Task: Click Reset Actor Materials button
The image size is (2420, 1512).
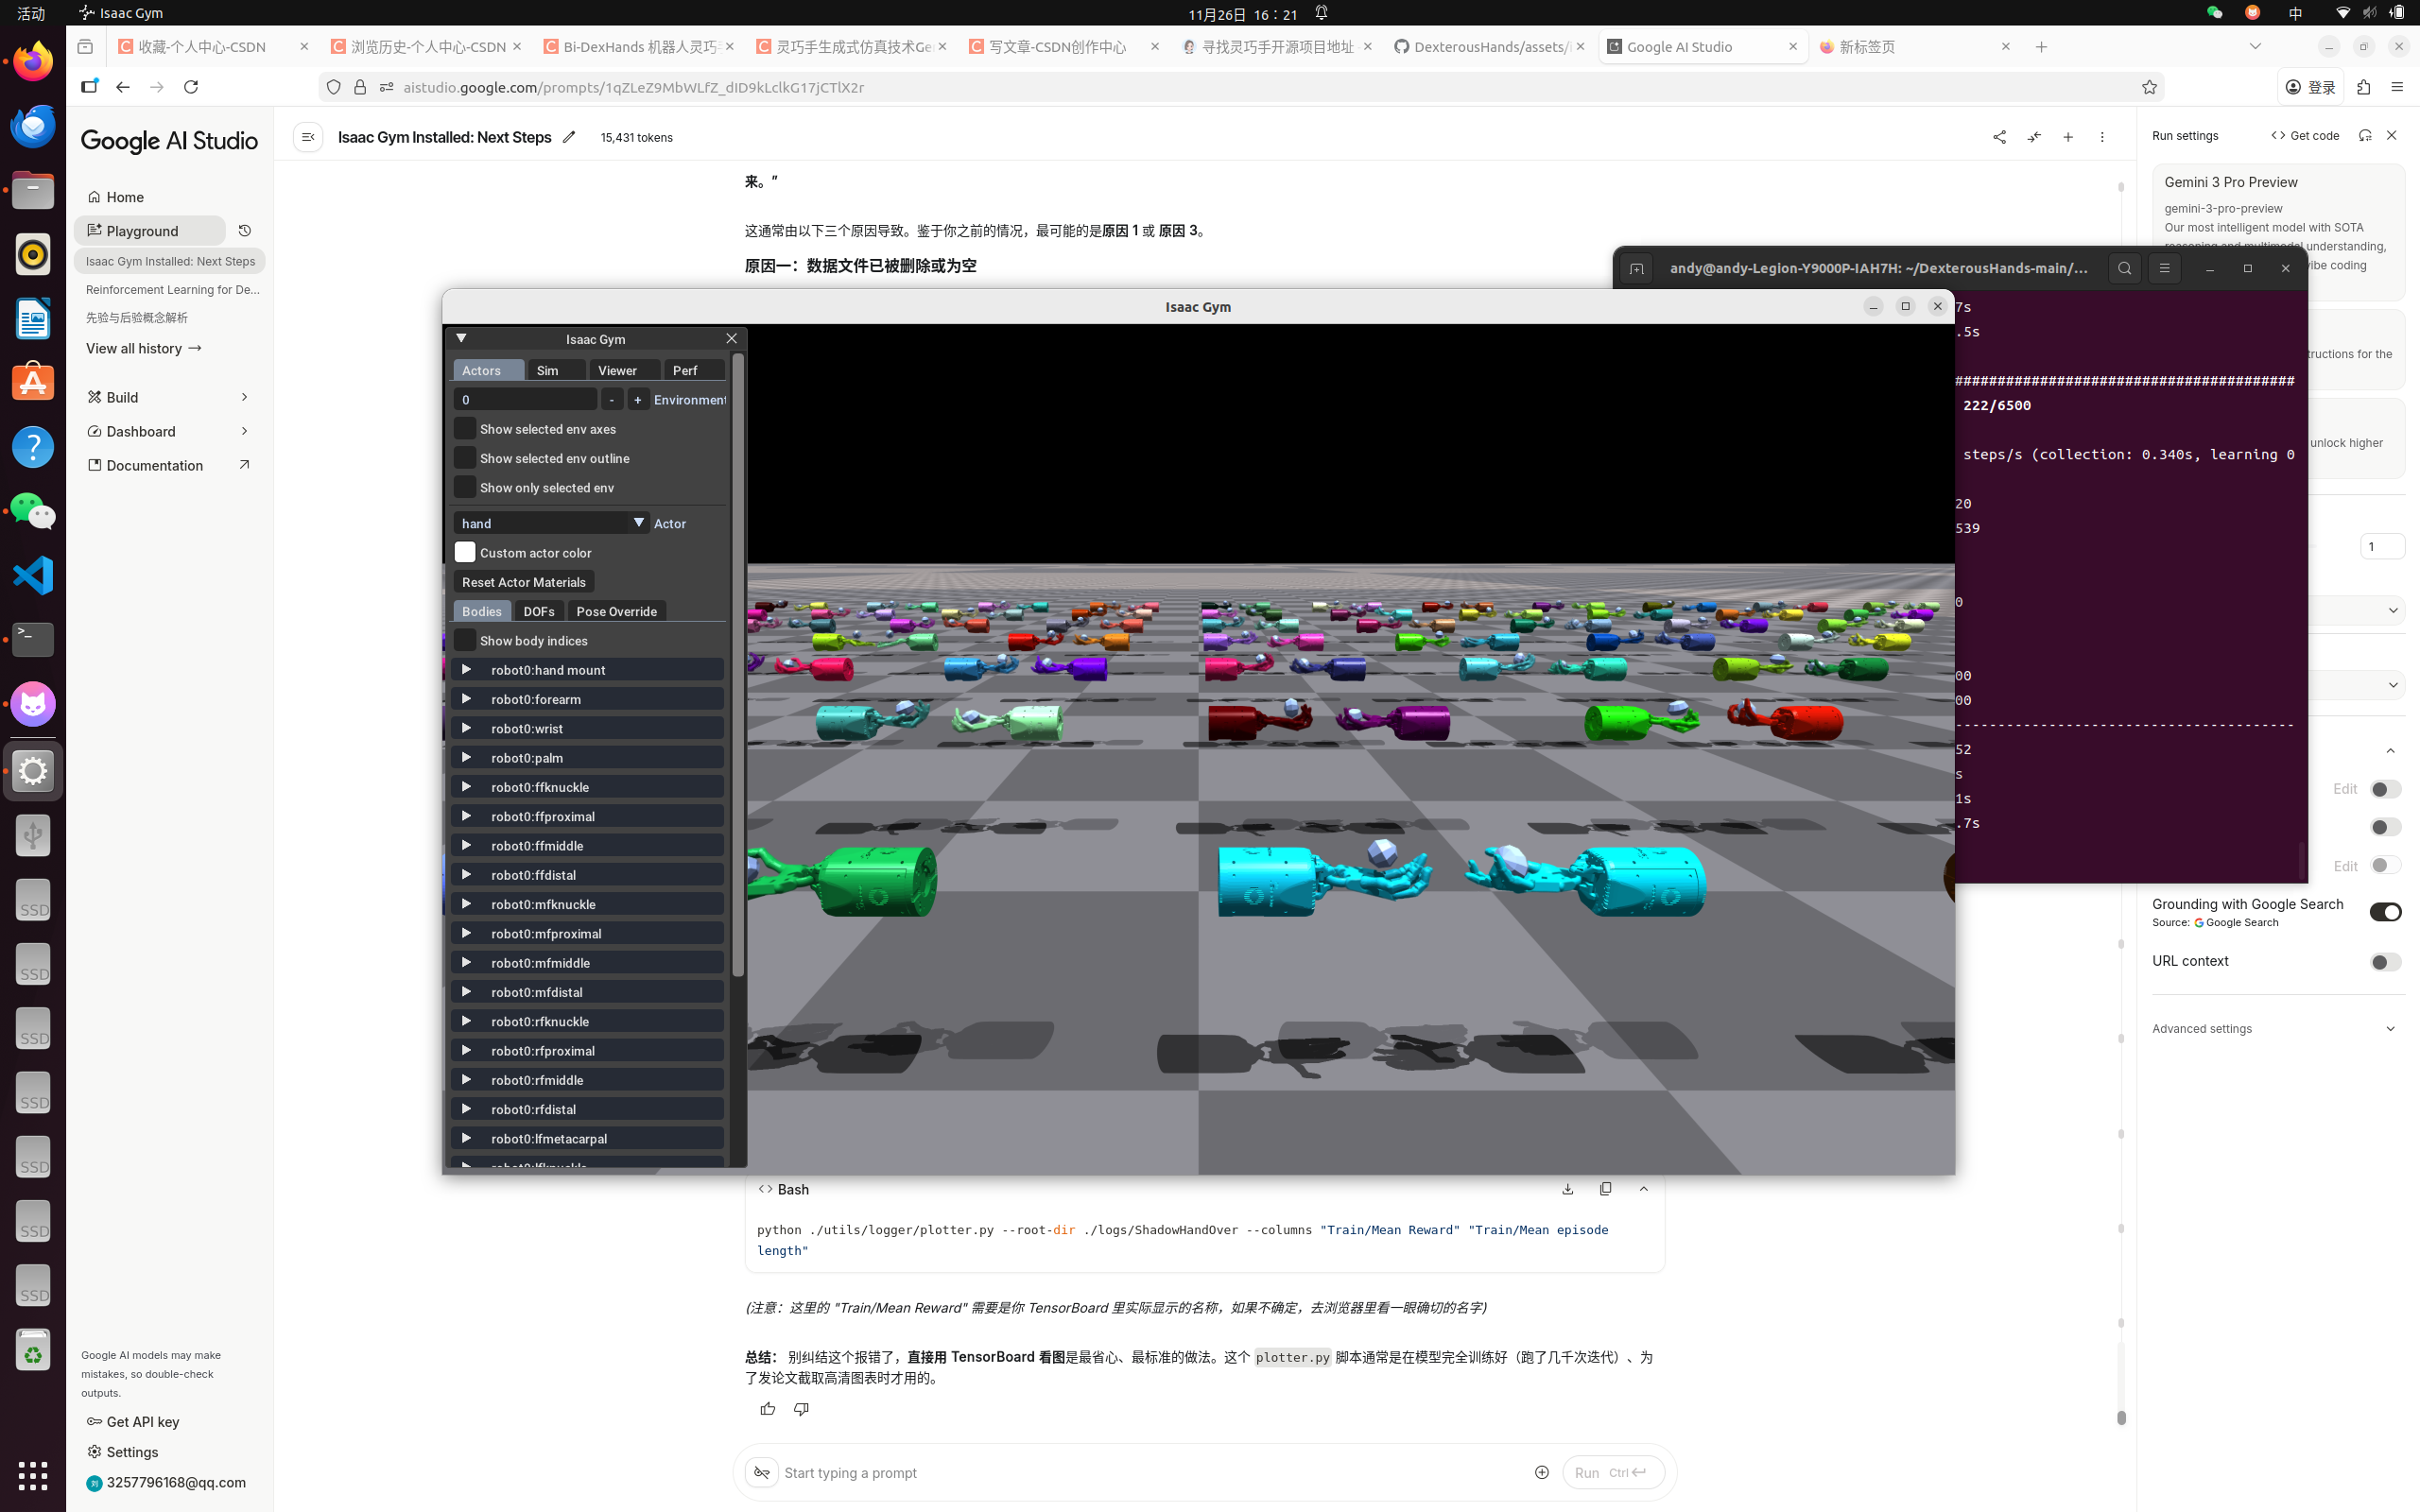Action: click(x=524, y=582)
